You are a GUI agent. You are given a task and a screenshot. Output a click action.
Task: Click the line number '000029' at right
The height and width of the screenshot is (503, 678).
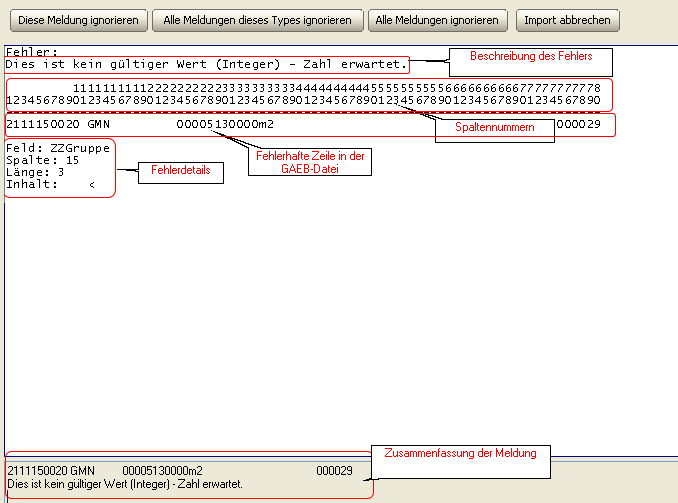click(x=579, y=125)
